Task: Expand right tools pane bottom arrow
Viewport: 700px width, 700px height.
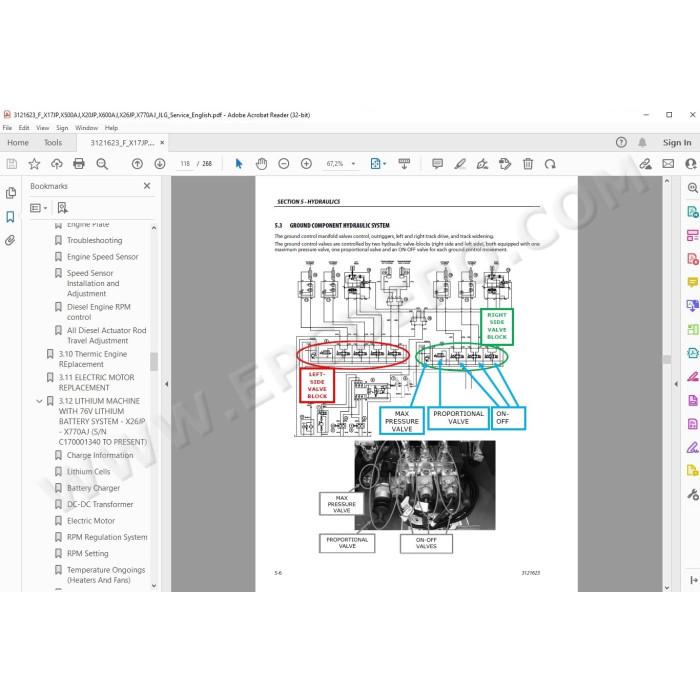Action: tap(693, 580)
